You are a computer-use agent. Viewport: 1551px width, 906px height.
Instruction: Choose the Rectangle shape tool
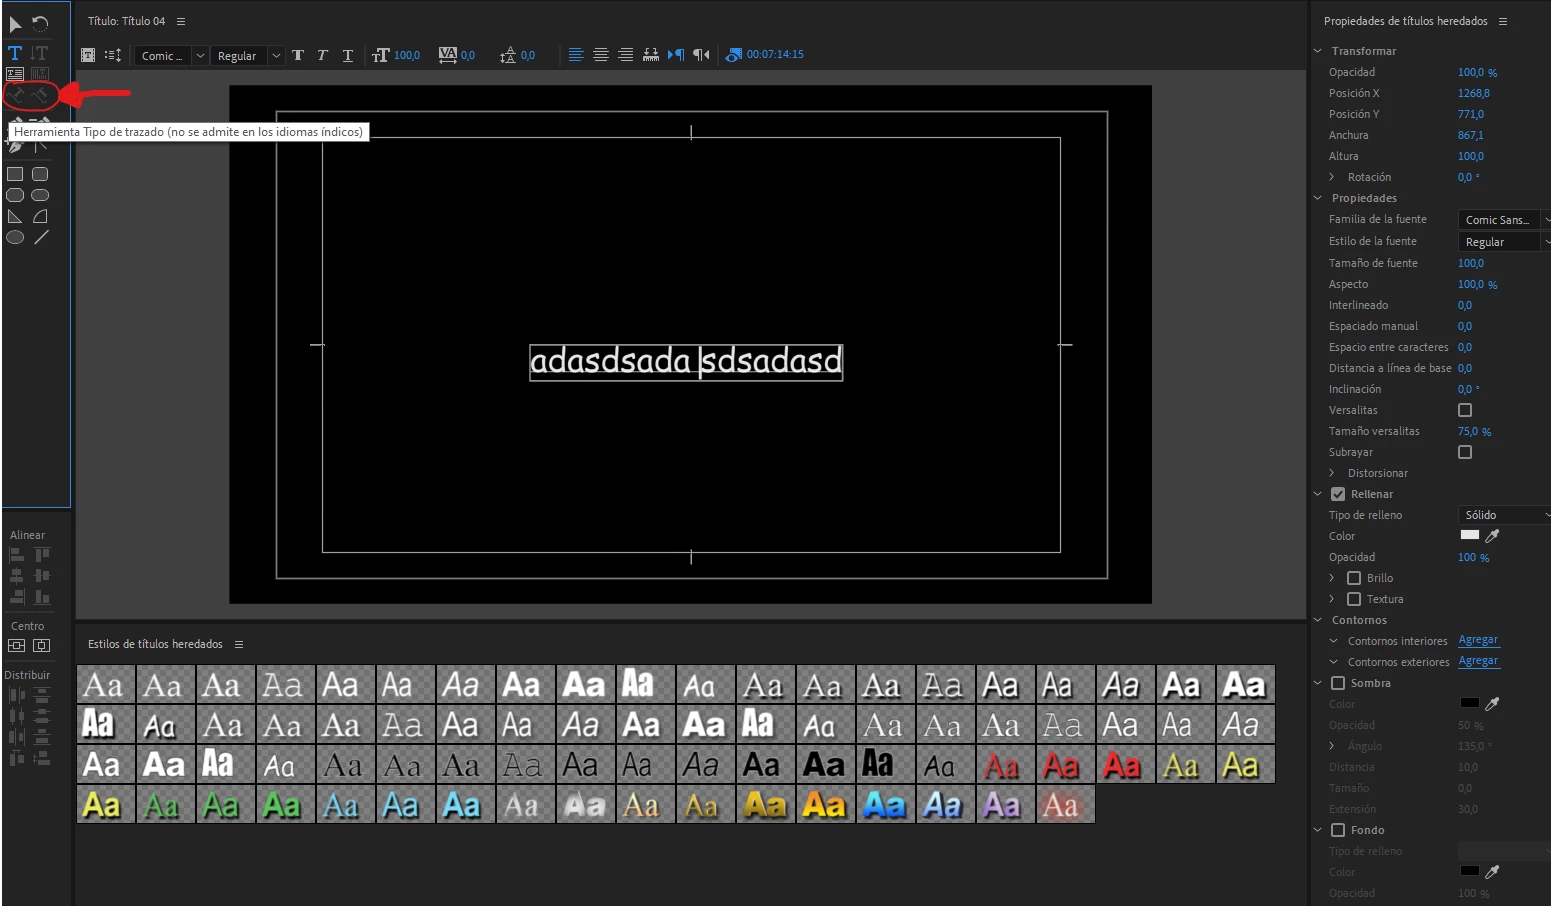15,174
